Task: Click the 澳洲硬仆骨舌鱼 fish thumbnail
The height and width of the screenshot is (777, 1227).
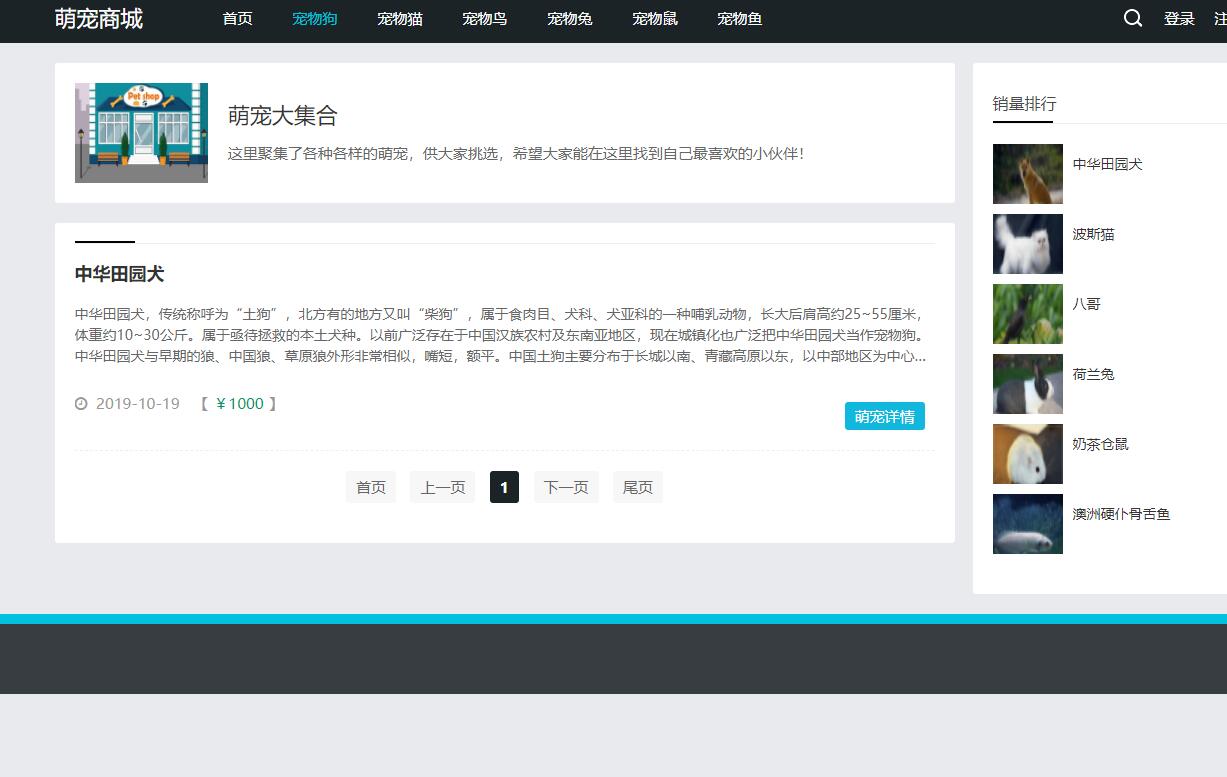Action: tap(1027, 524)
